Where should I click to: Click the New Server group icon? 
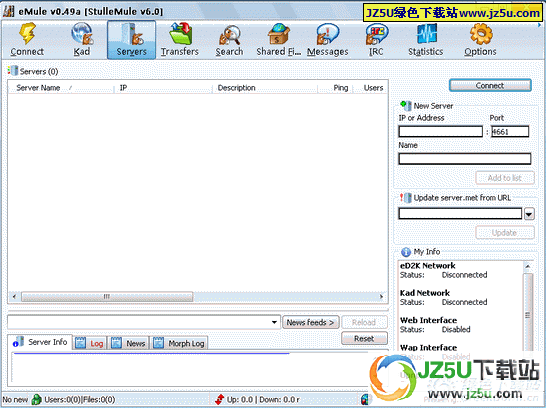tap(406, 105)
